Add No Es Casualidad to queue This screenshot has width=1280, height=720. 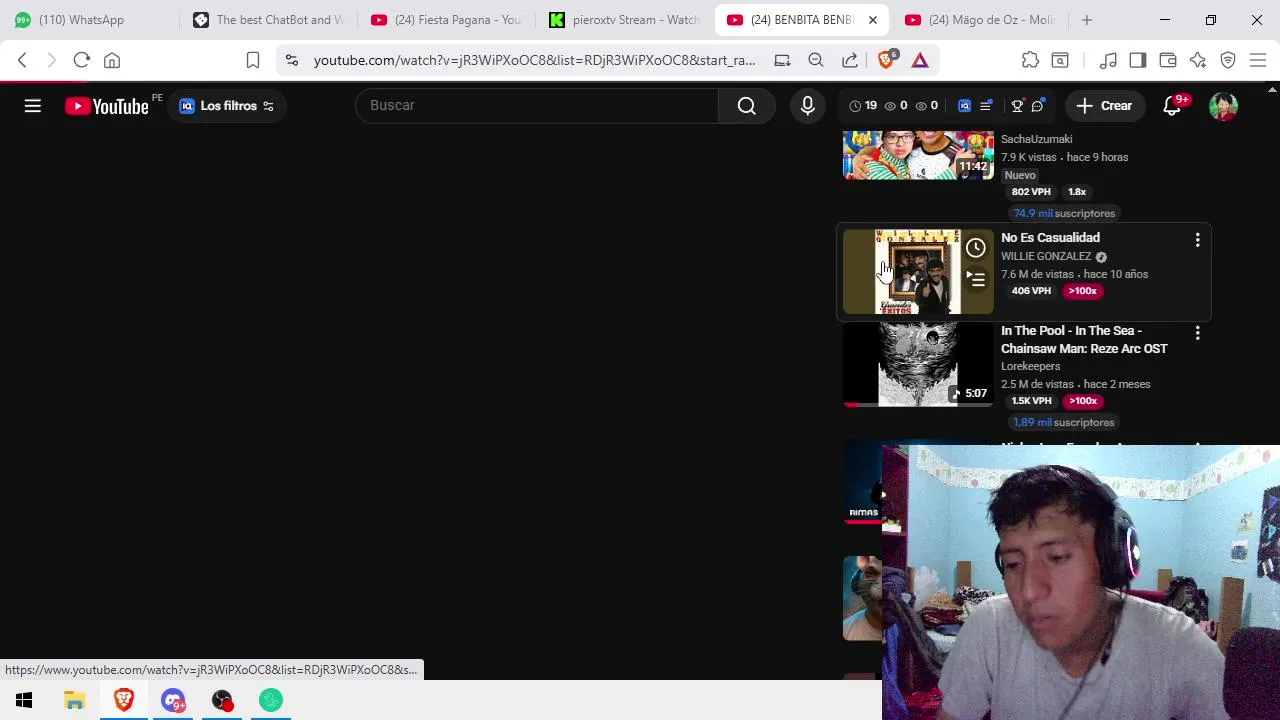(975, 280)
